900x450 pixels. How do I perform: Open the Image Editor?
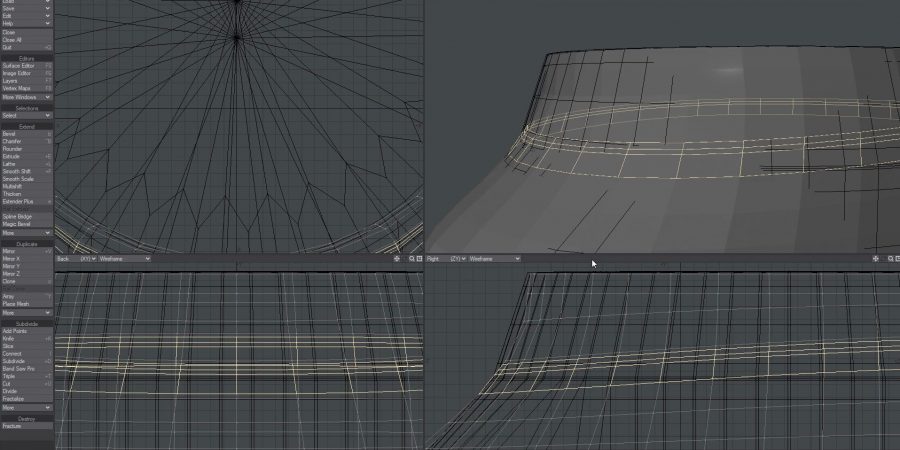tap(26, 73)
